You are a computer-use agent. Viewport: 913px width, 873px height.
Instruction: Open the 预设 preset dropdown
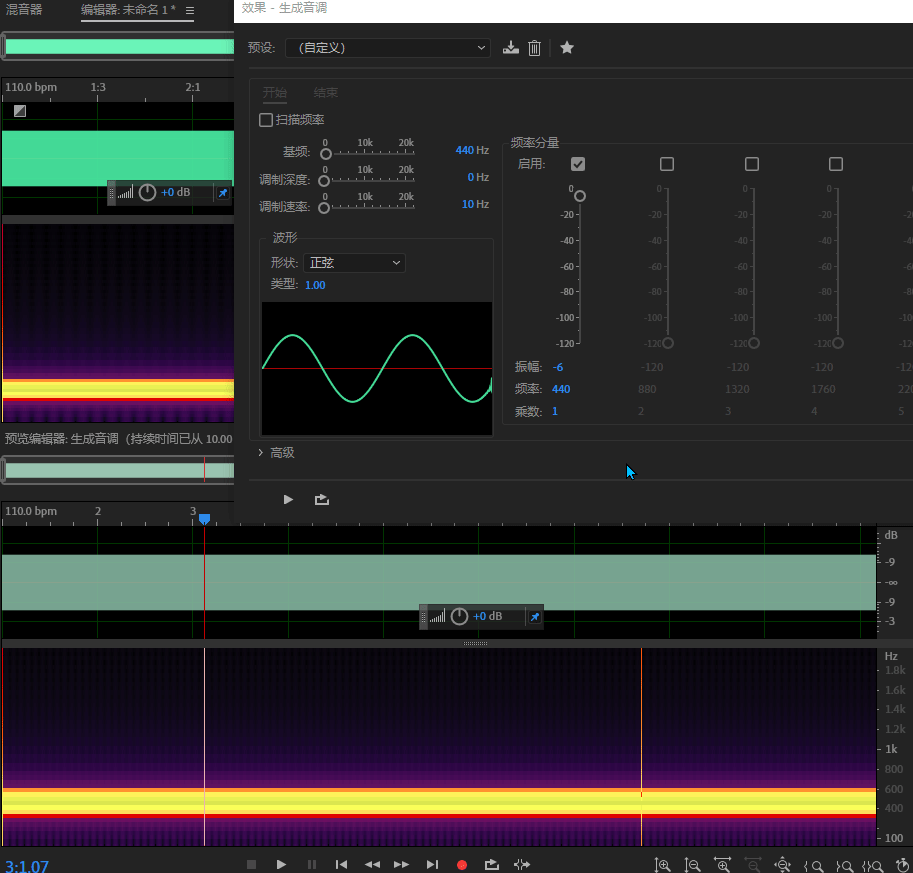(388, 48)
